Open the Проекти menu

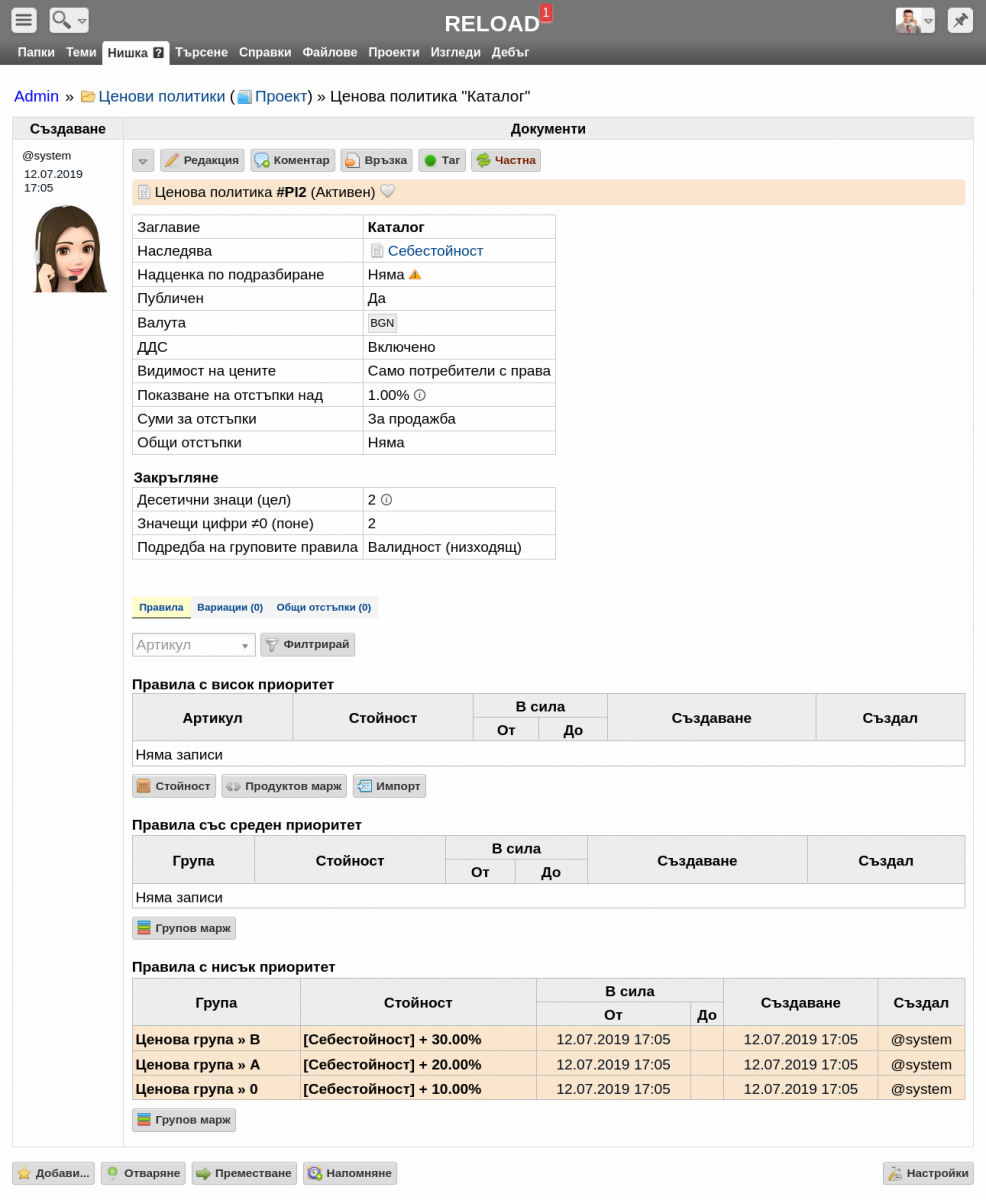tap(394, 53)
